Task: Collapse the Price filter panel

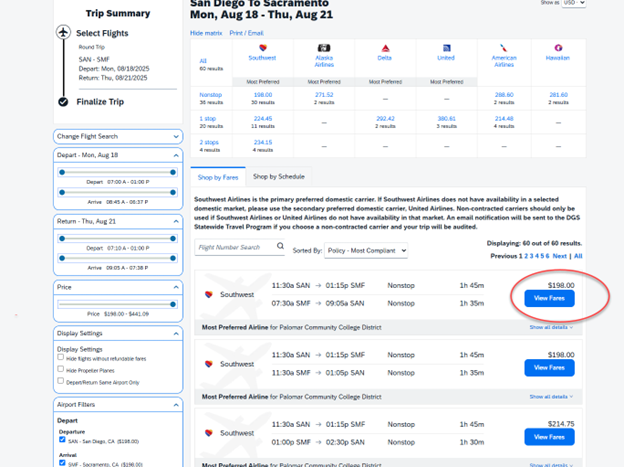Action: 118,287
